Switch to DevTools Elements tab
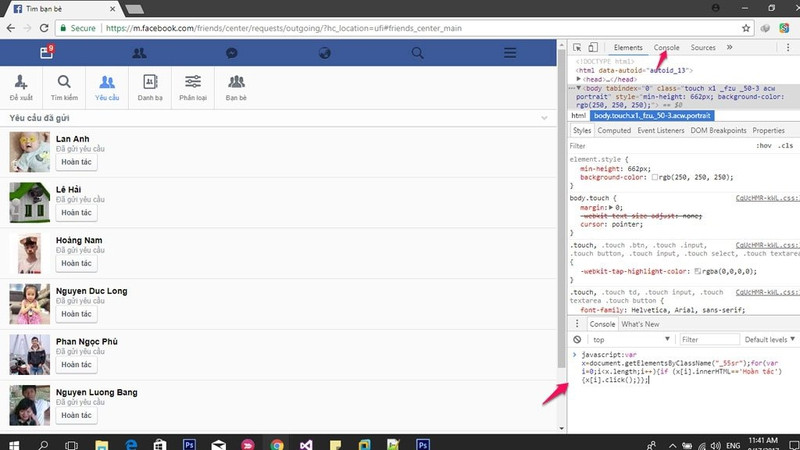The width and height of the screenshot is (800, 450). (628, 47)
